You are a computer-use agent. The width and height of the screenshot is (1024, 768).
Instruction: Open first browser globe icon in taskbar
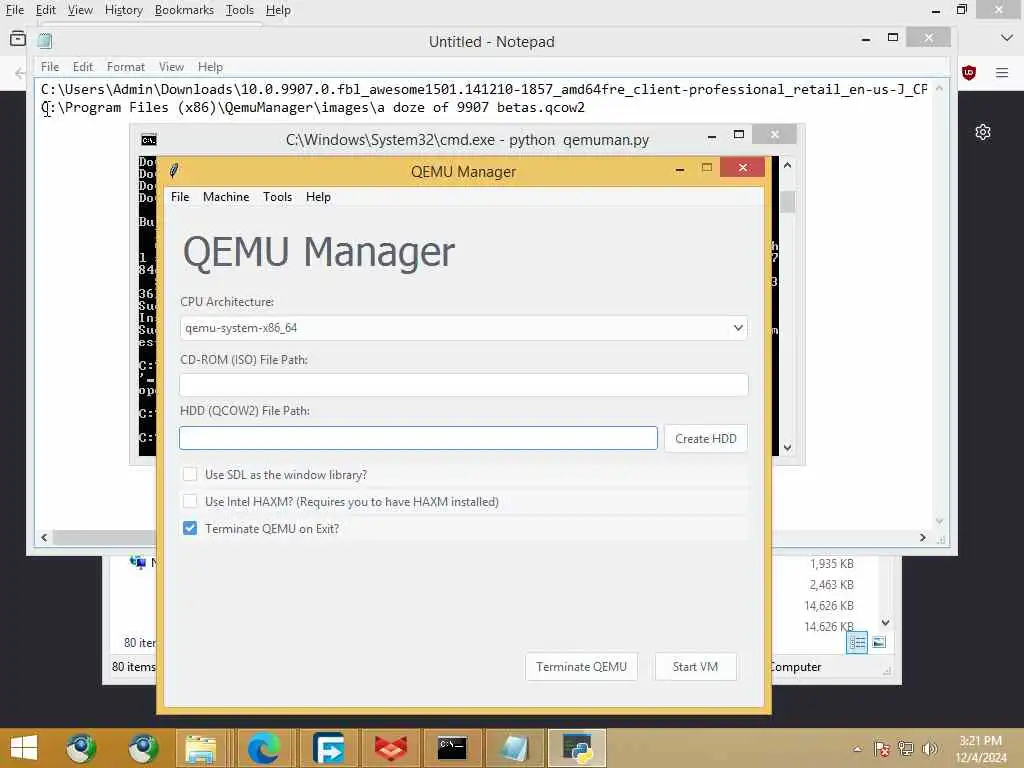[81, 748]
